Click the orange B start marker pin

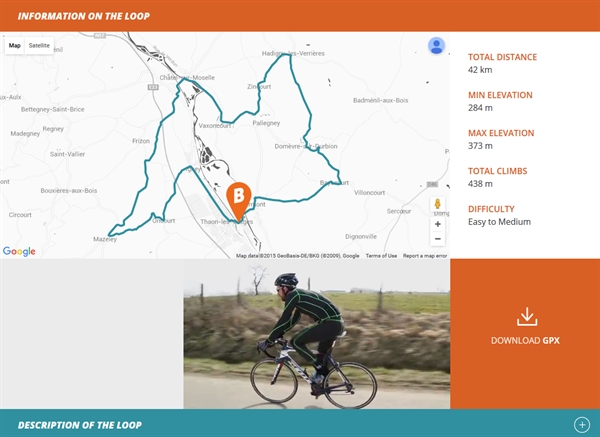[238, 202]
